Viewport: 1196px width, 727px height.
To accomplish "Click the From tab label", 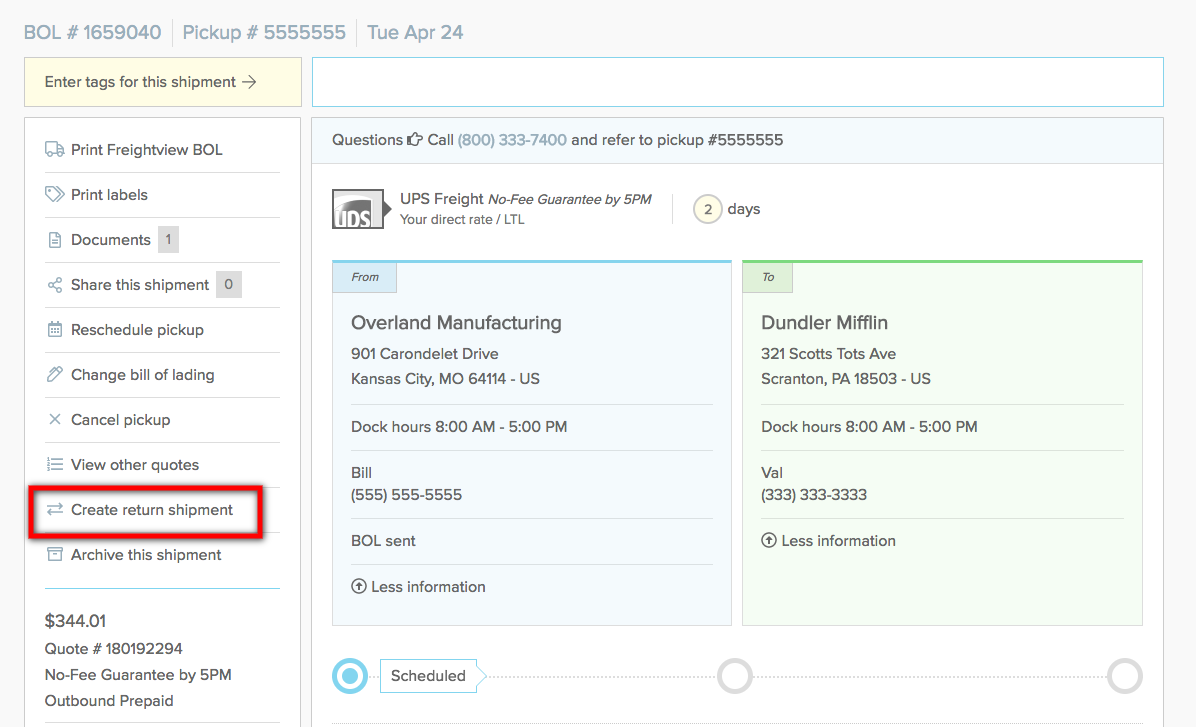I will (x=365, y=277).
